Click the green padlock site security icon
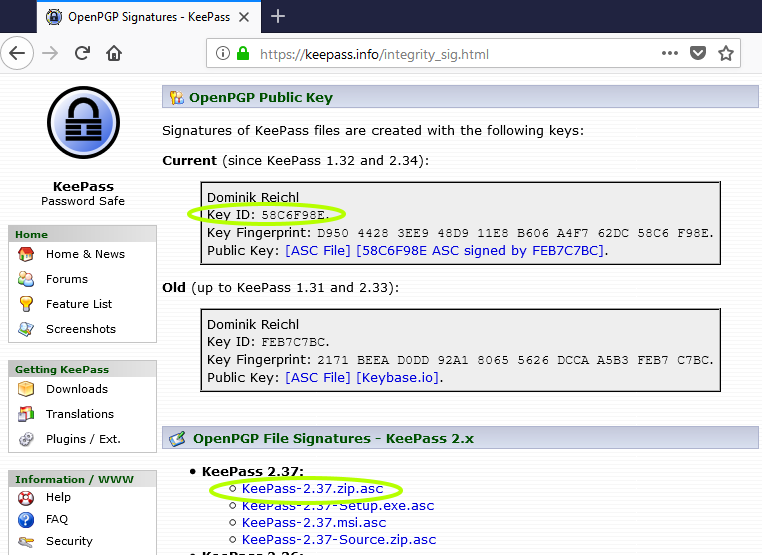 242,54
